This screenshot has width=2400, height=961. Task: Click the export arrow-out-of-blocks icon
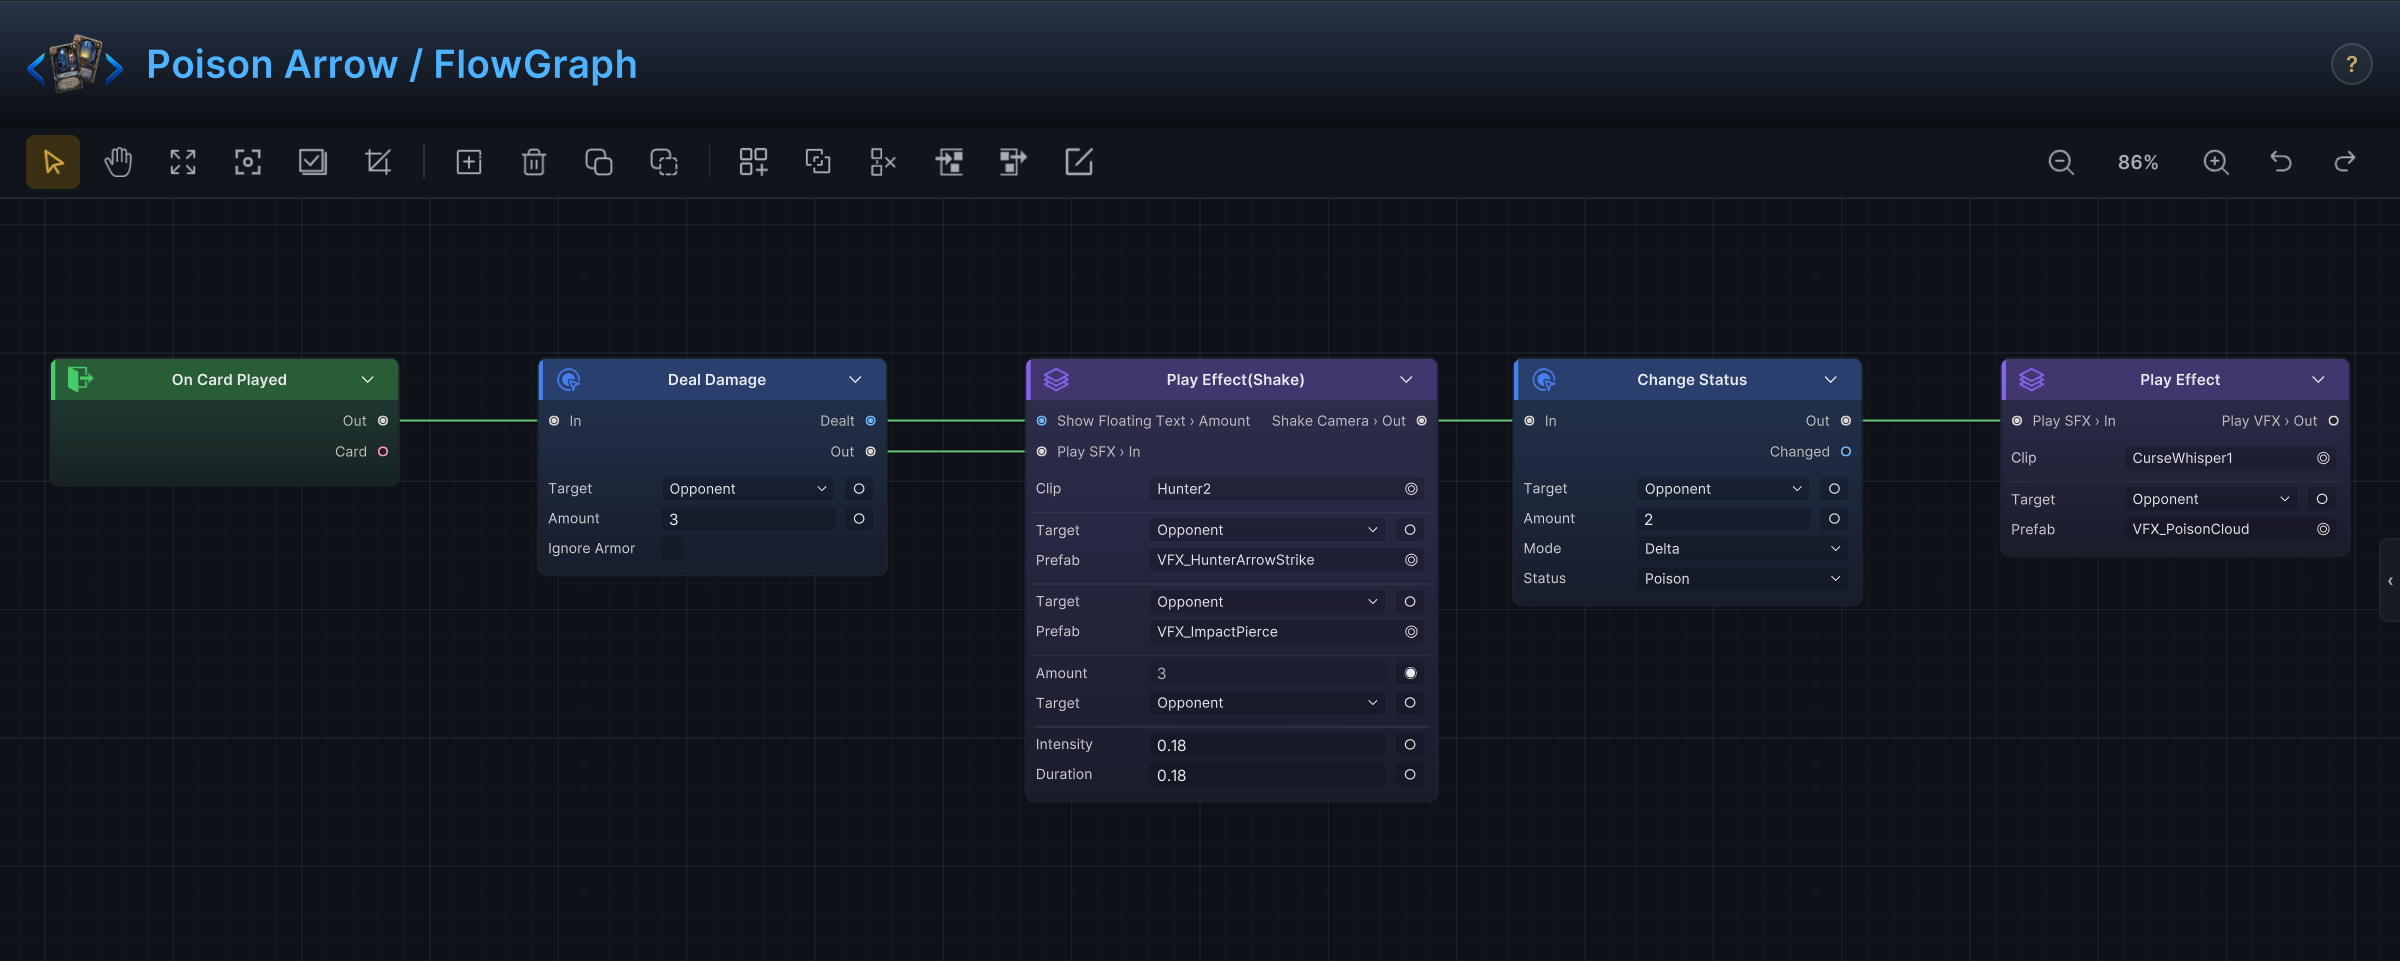click(1013, 162)
